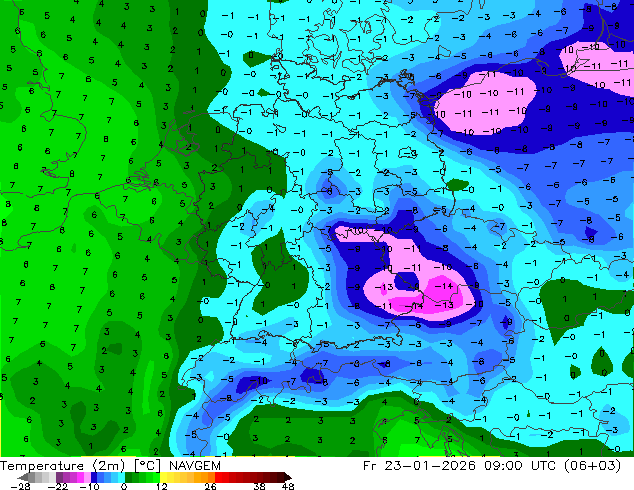Click the "-28" legend scale label
Viewport: 634px width, 490px height.
(20, 486)
